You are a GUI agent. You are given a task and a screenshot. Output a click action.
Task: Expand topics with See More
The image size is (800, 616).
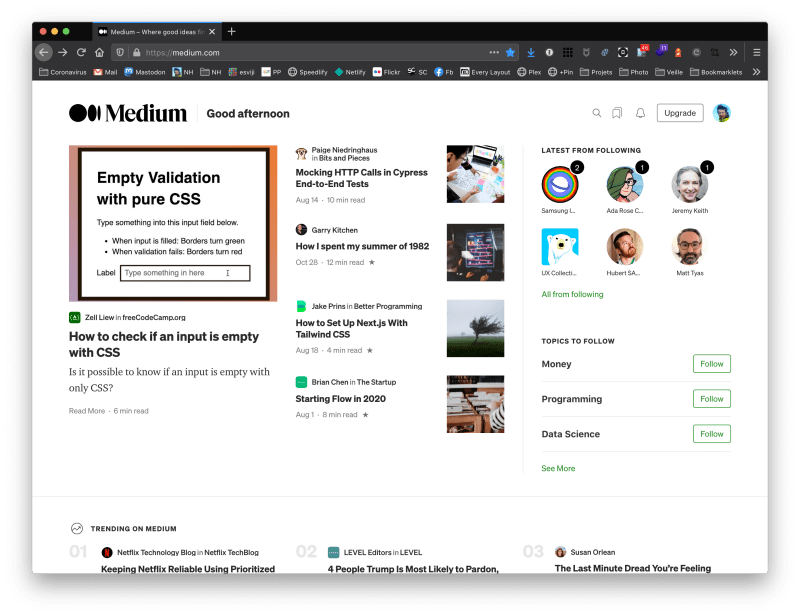558,468
